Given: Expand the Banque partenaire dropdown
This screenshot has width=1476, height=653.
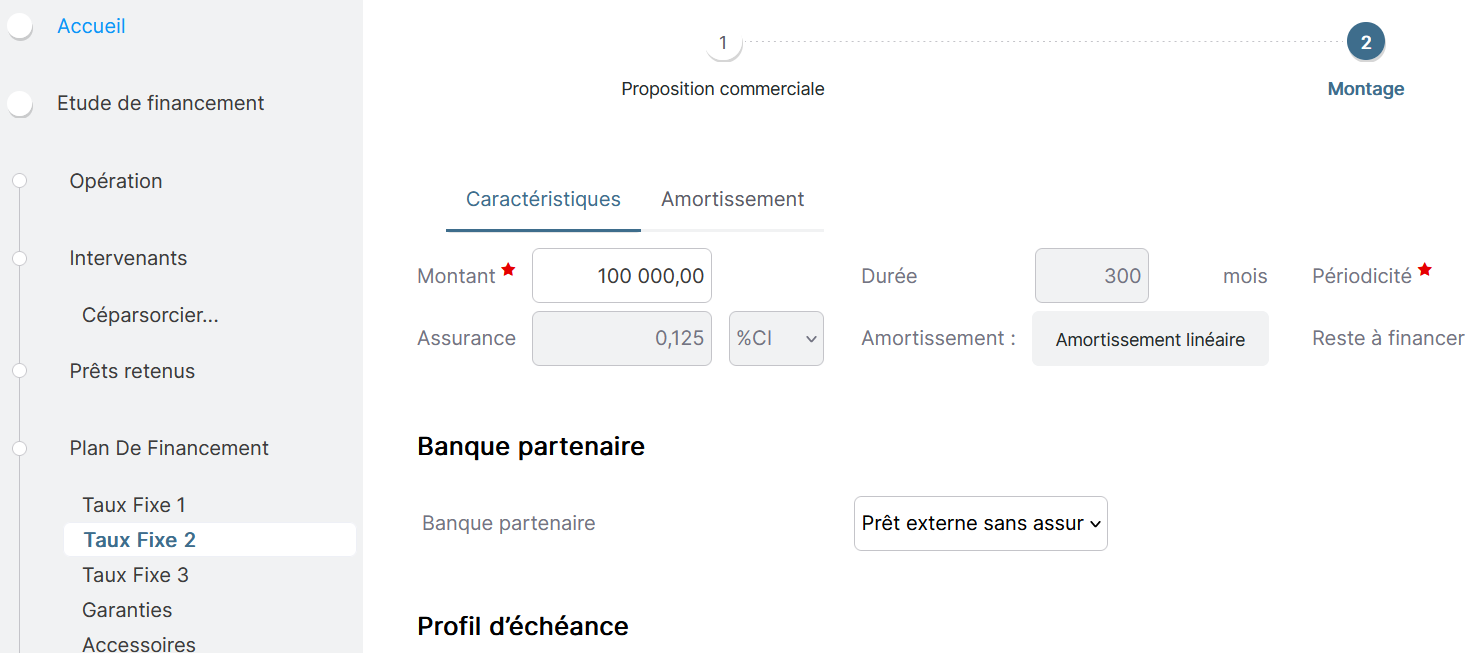Looking at the screenshot, I should tap(980, 523).
